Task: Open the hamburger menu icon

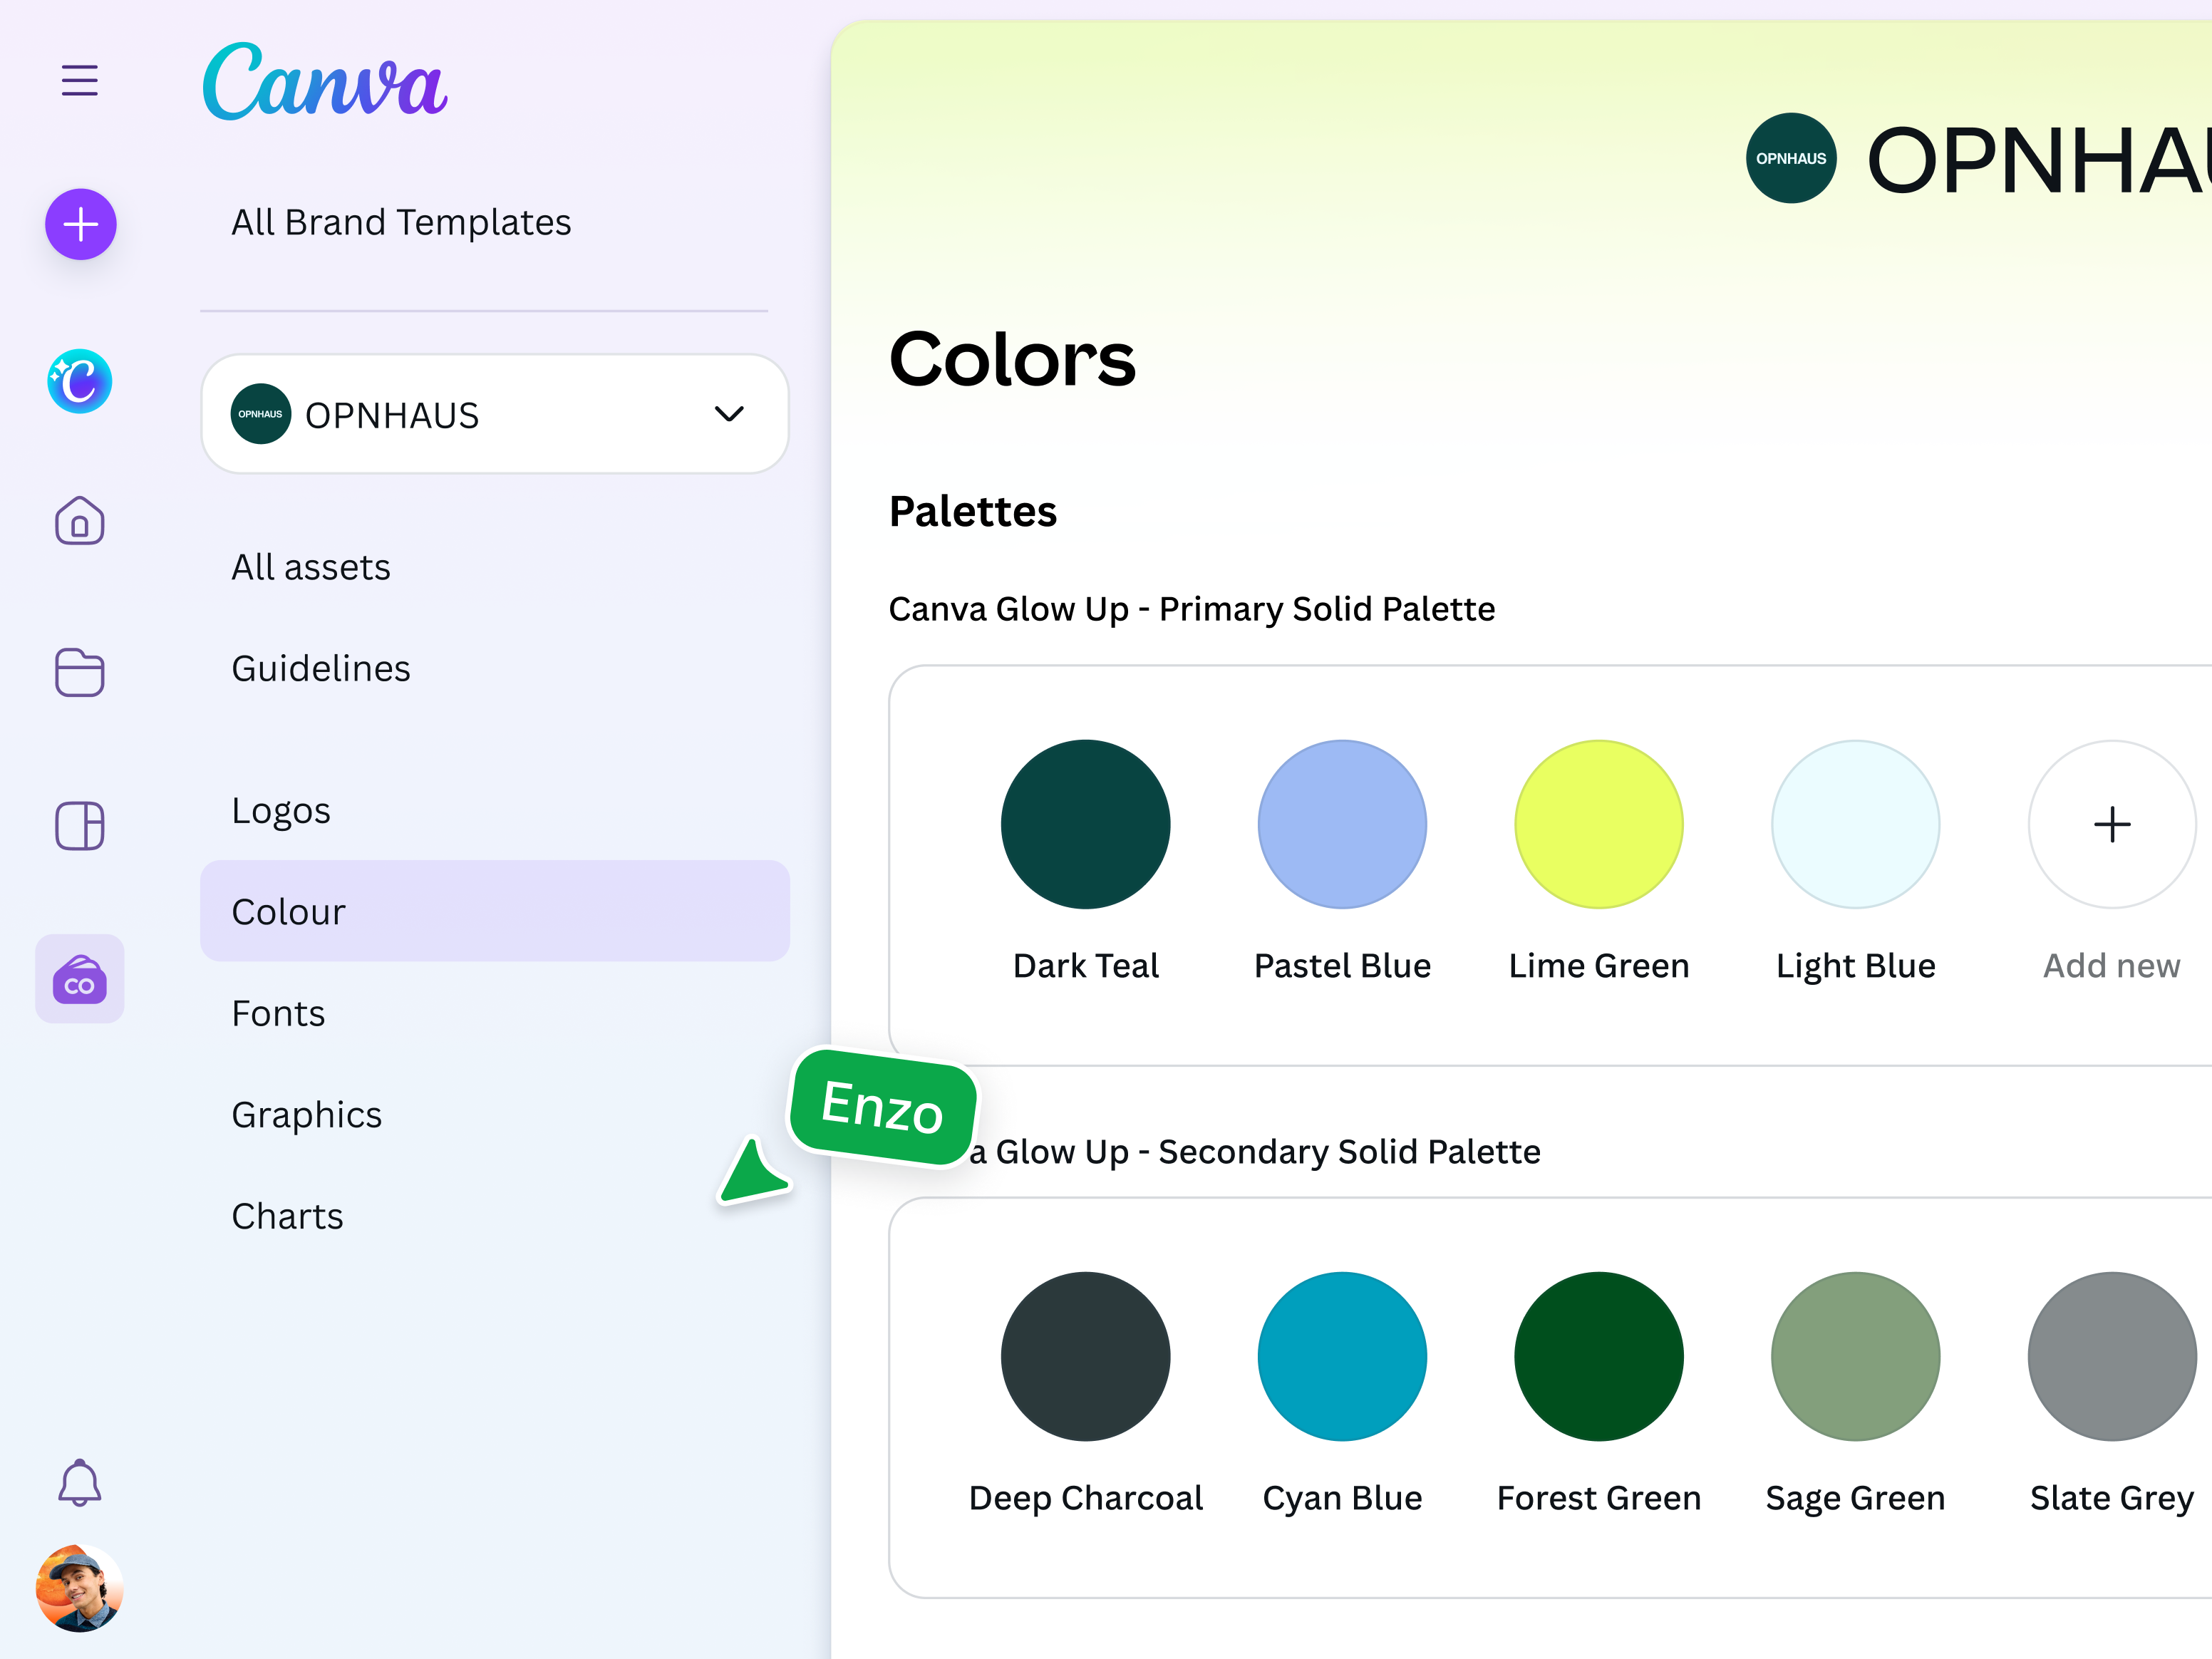Action: click(x=80, y=80)
